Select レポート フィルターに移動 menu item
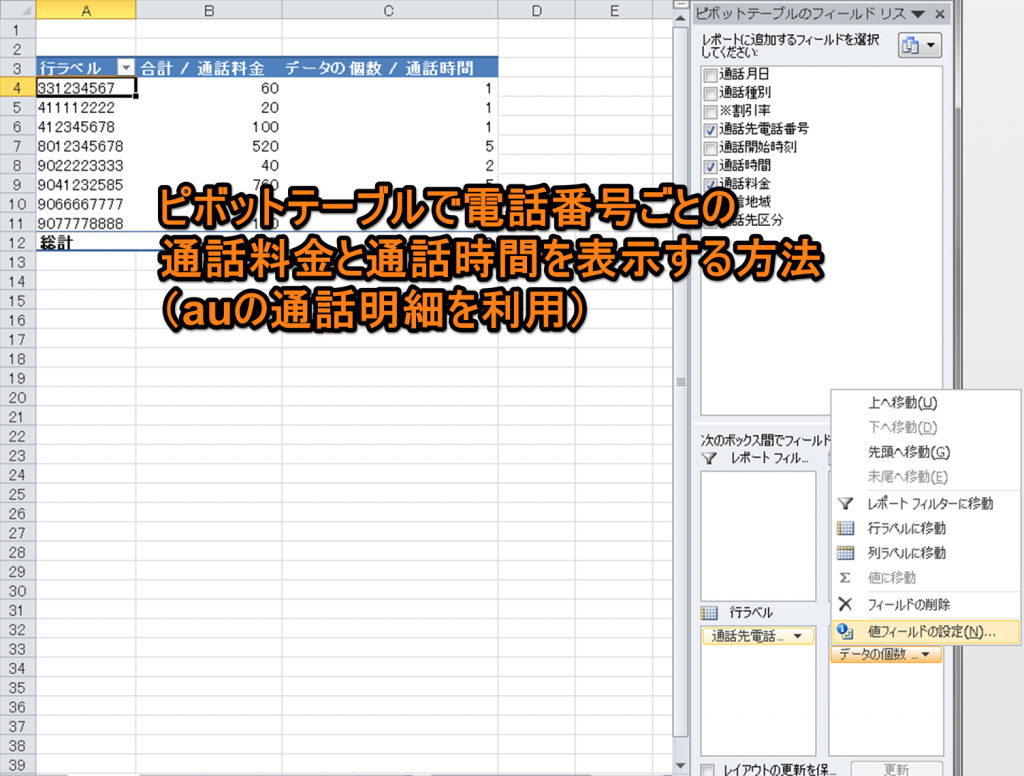This screenshot has width=1024, height=776. [x=926, y=503]
